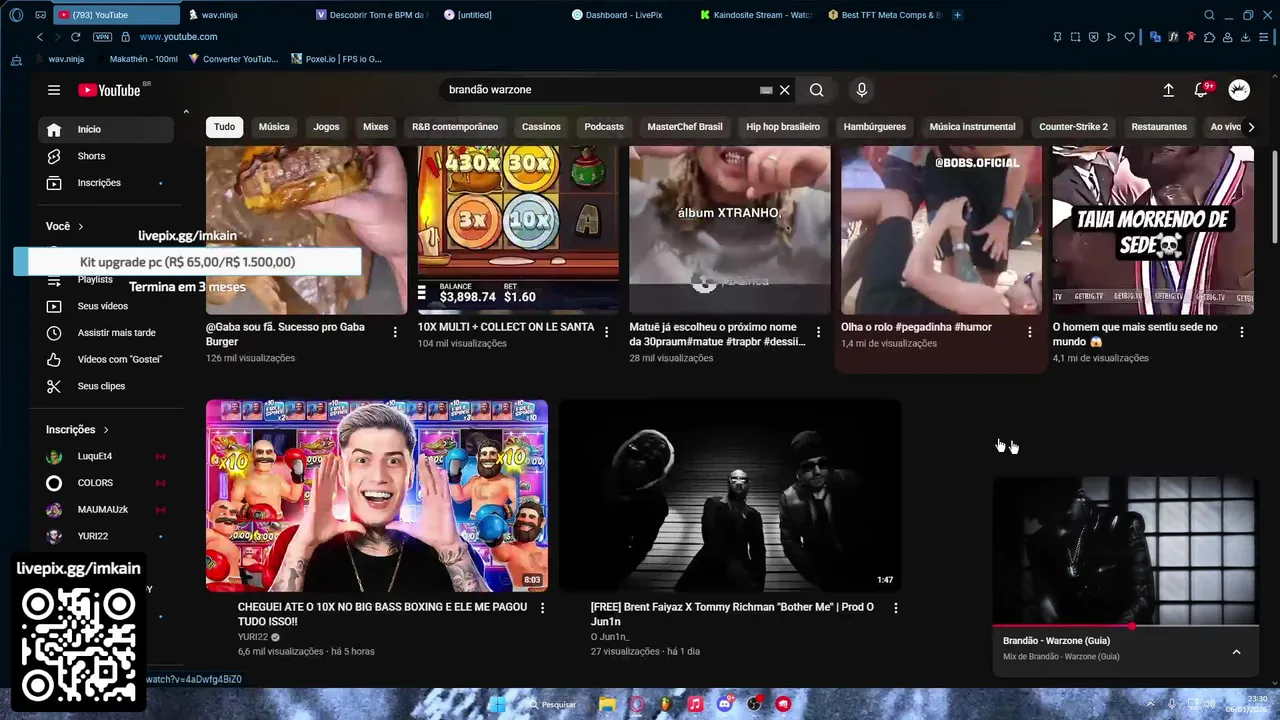
Task: Open YURI22 channel in the sidebar
Action: [106, 536]
